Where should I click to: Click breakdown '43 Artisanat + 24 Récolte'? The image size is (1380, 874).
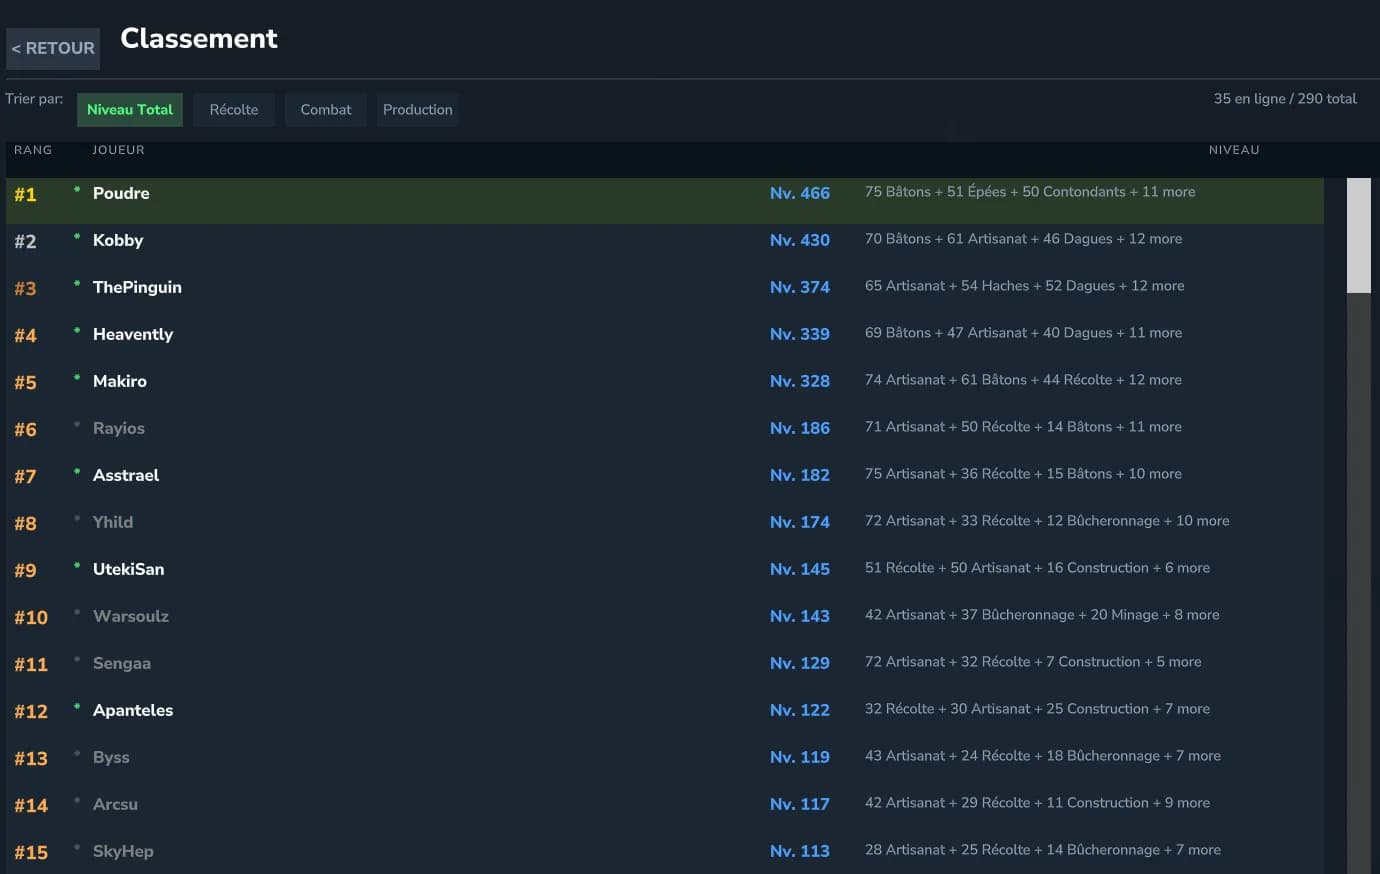coord(1043,756)
